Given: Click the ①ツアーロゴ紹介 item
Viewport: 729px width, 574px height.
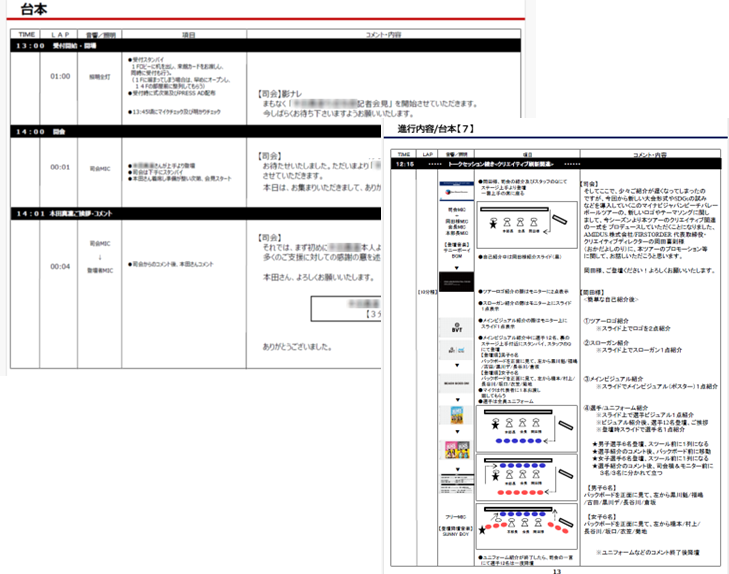Looking at the screenshot, I should [606, 321].
